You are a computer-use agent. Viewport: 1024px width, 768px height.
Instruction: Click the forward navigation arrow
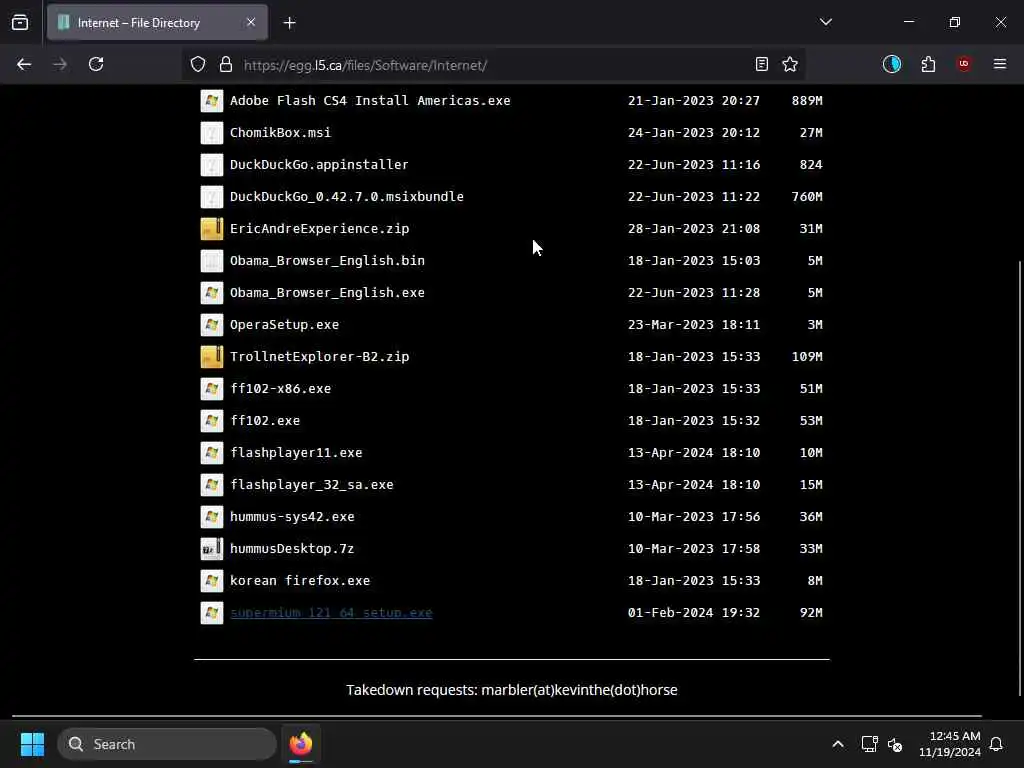tap(60, 64)
